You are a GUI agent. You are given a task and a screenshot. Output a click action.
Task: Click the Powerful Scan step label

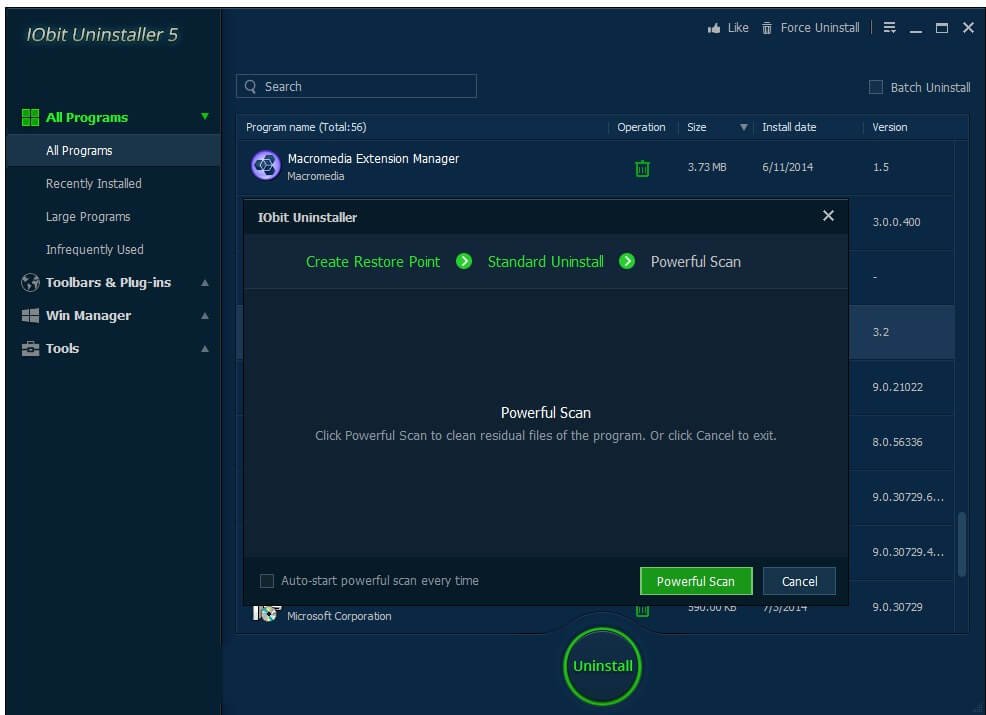pos(695,262)
